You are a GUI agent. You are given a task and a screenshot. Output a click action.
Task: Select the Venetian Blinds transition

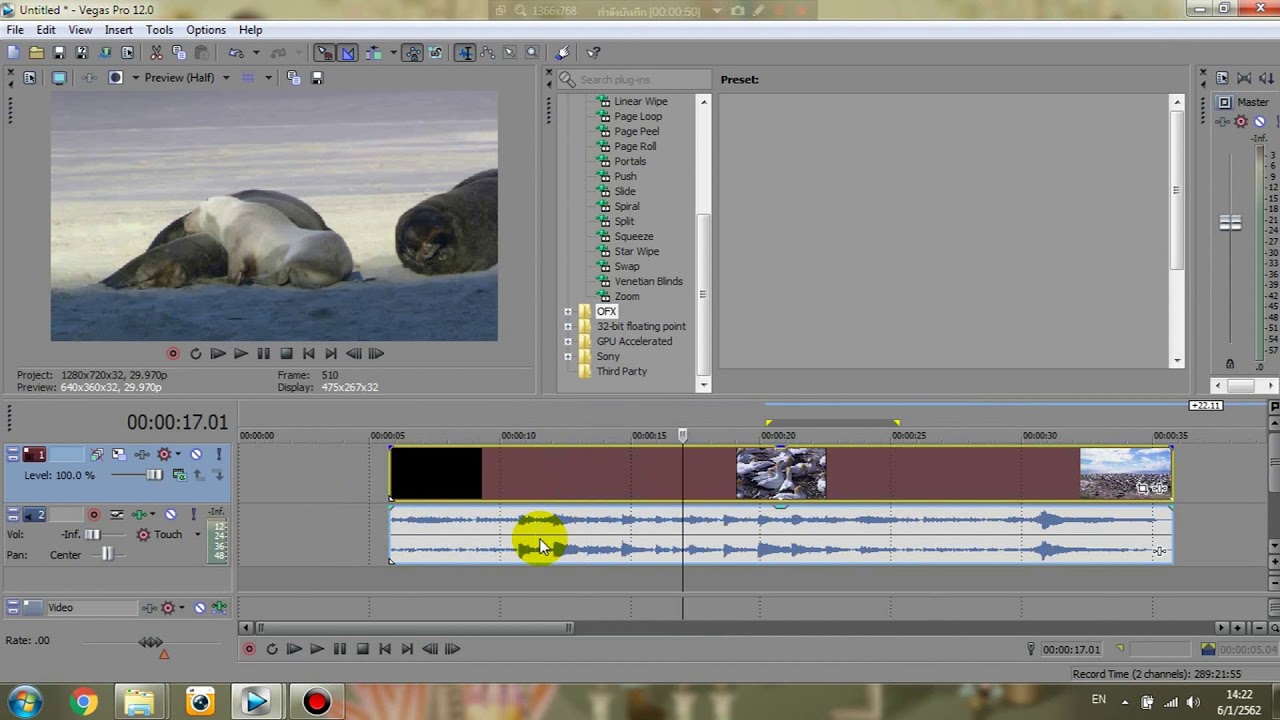[x=648, y=281]
